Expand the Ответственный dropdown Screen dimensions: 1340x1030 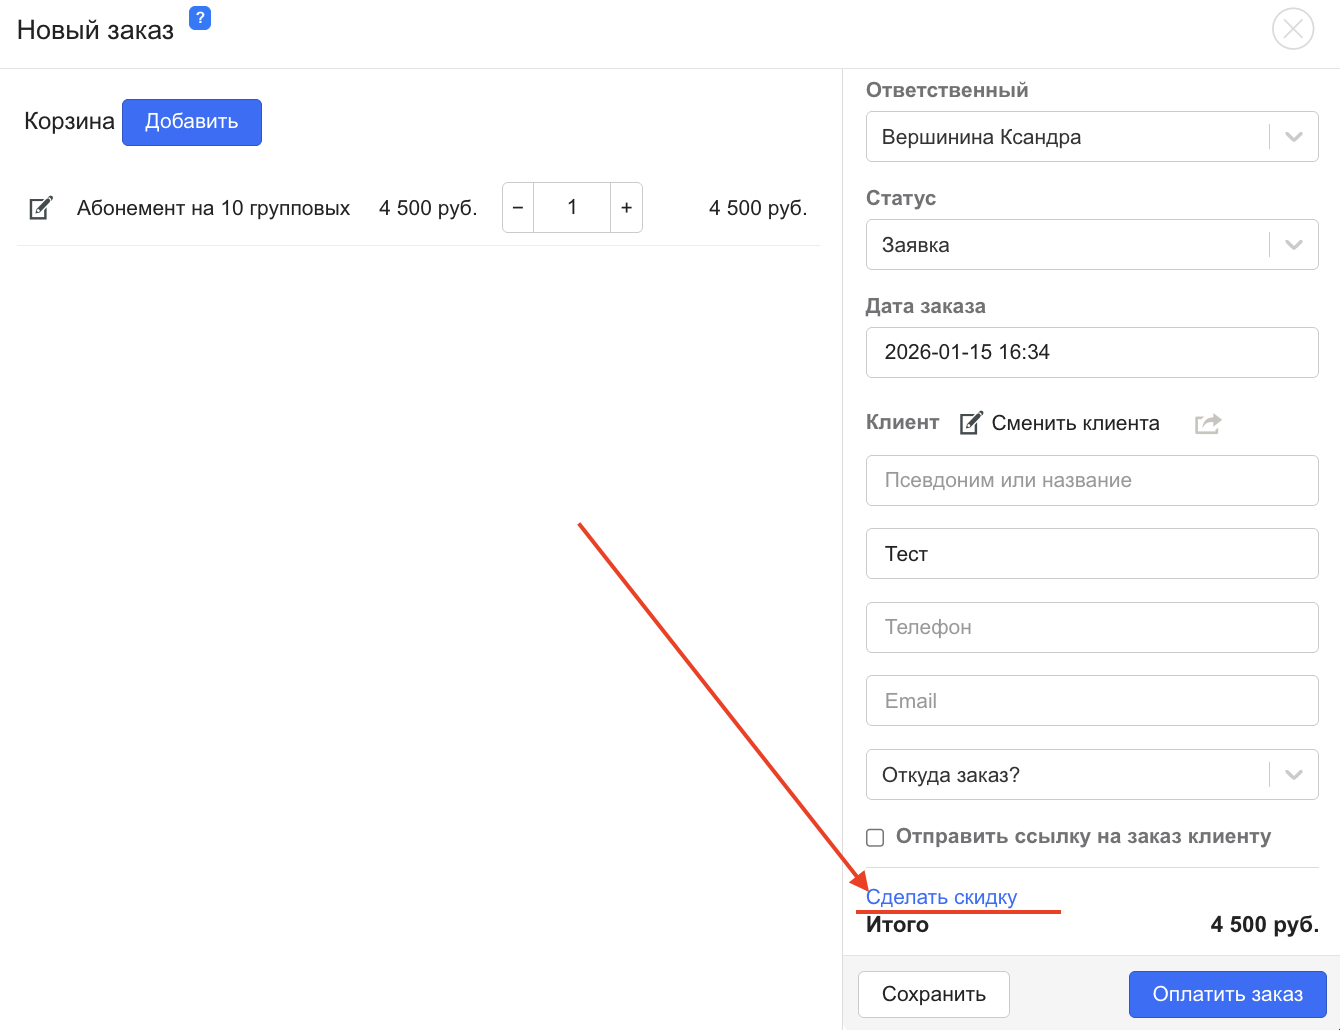[1293, 137]
